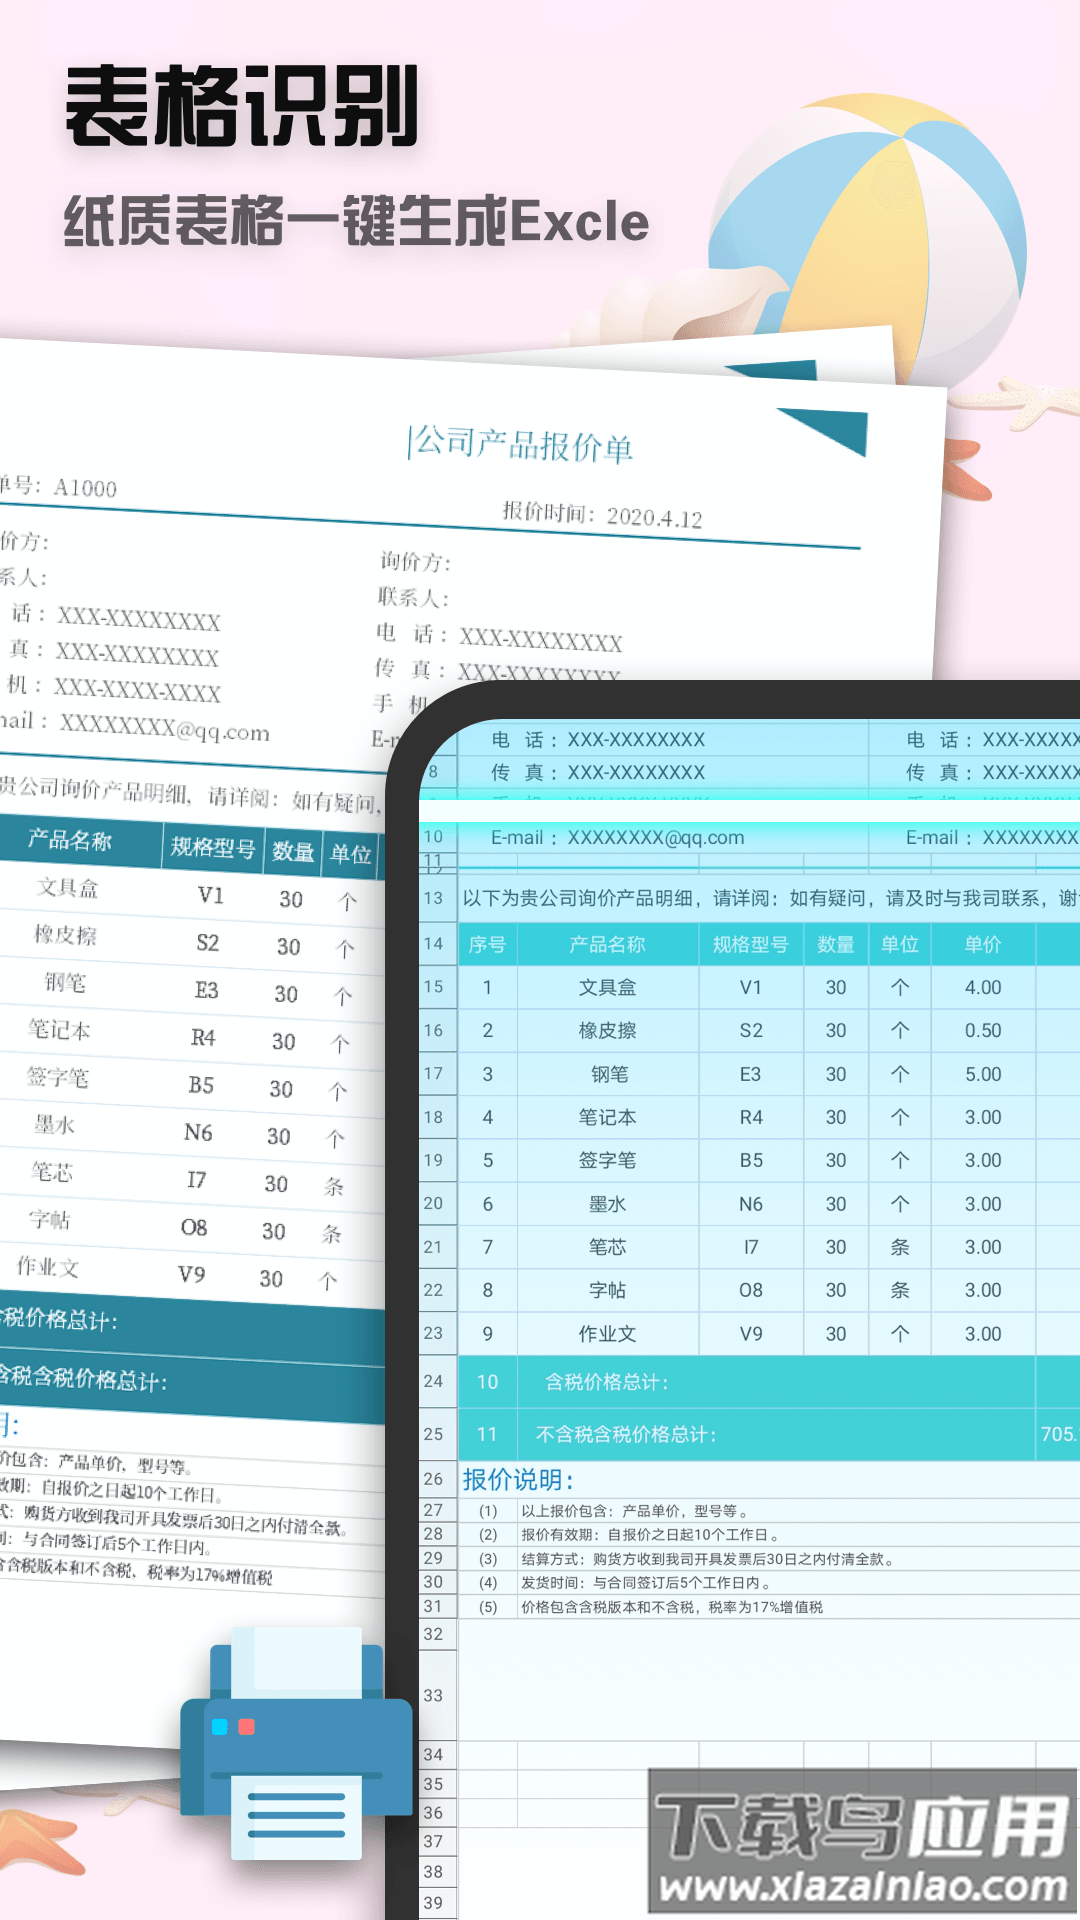Screen dimensions: 1080x1920
Task: Select row header 14 in the spreadsheet
Action: 433,944
